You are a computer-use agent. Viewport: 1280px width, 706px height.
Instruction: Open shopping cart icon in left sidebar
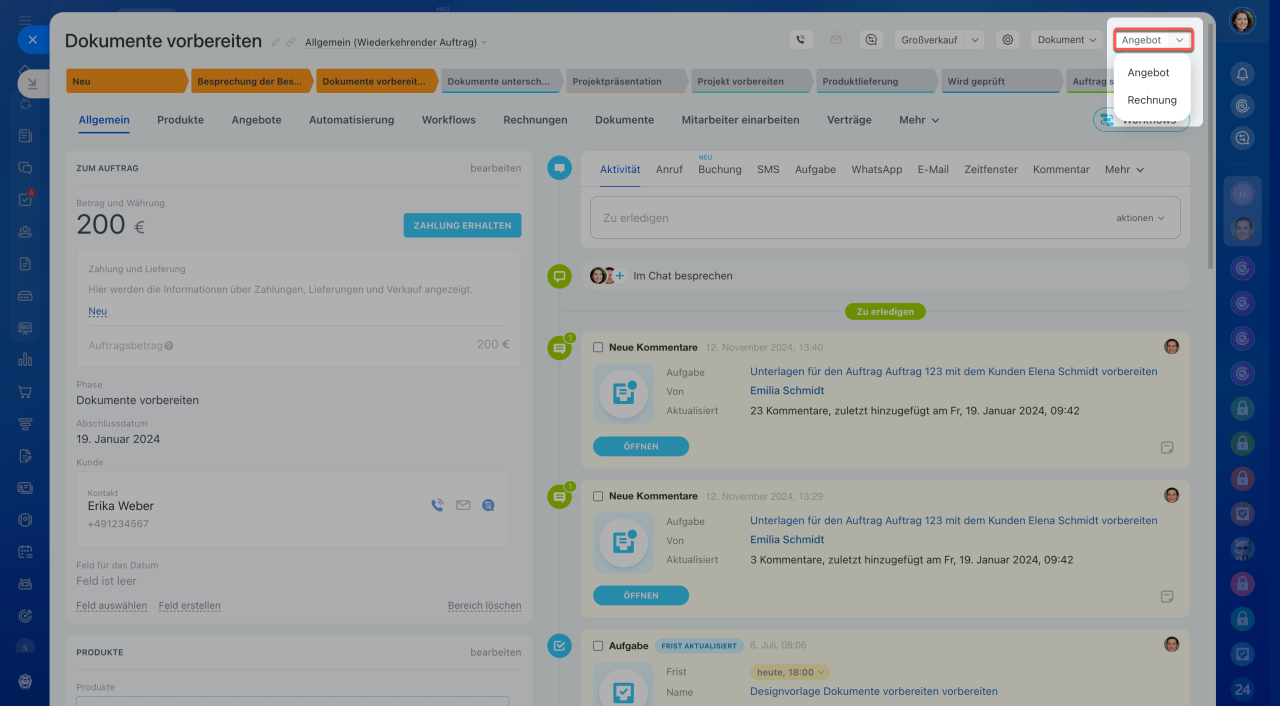25,392
